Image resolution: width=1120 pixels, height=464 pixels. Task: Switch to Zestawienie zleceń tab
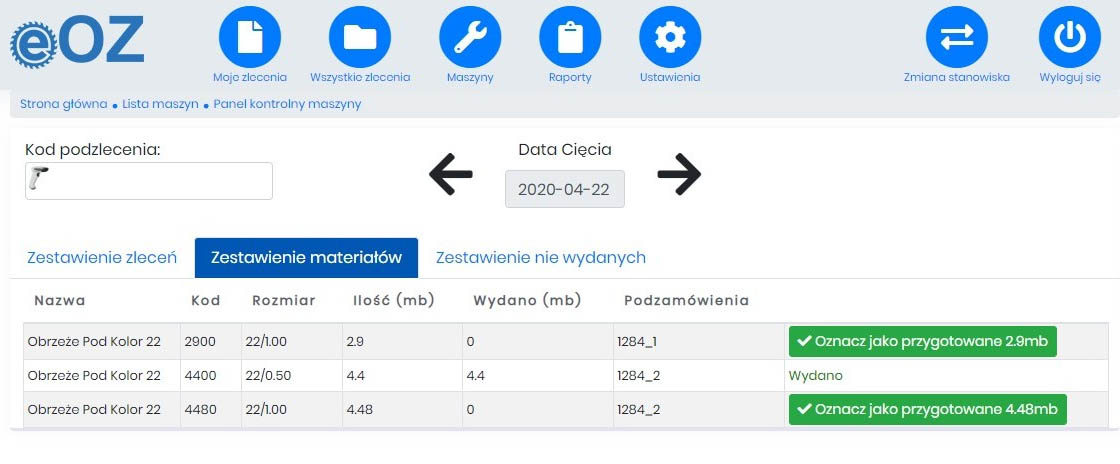tap(102, 257)
